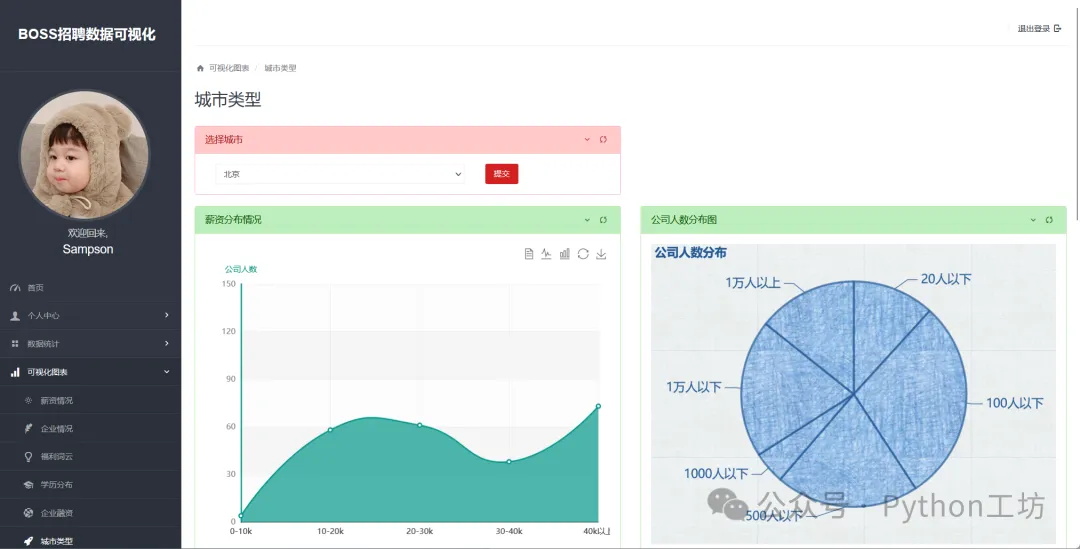Click the grid icon of 数据统计
1080x549 pixels.
coord(15,344)
